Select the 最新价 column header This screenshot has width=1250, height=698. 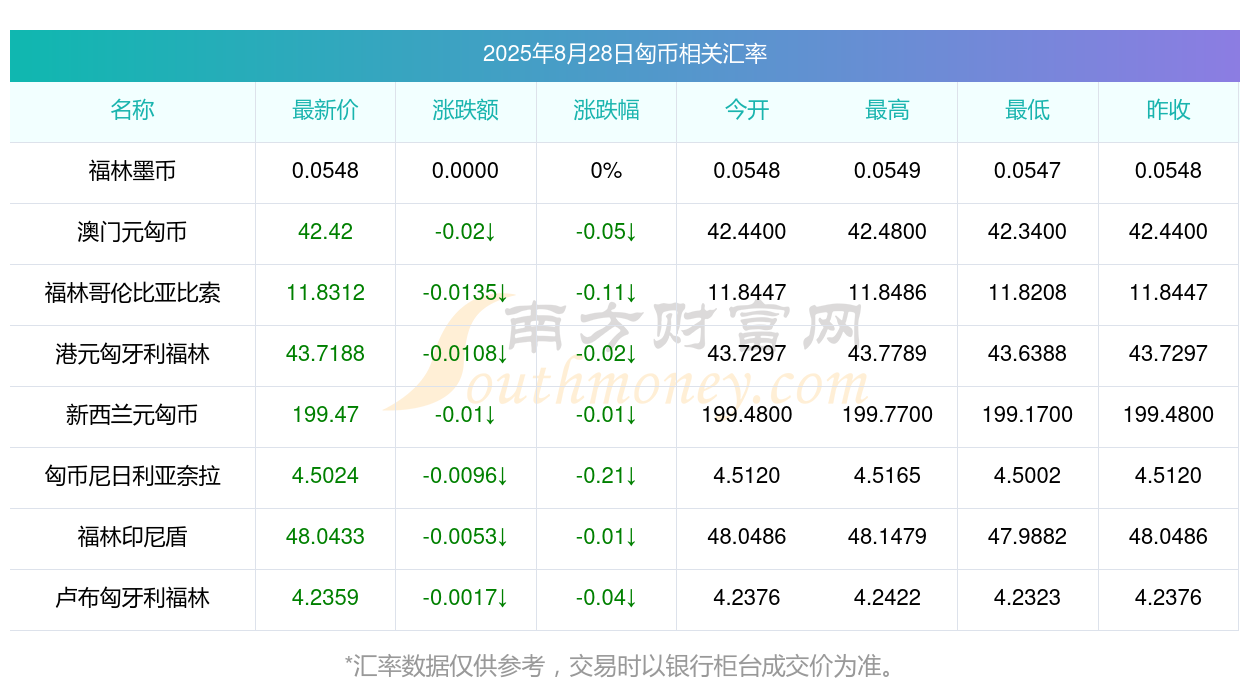coord(325,110)
